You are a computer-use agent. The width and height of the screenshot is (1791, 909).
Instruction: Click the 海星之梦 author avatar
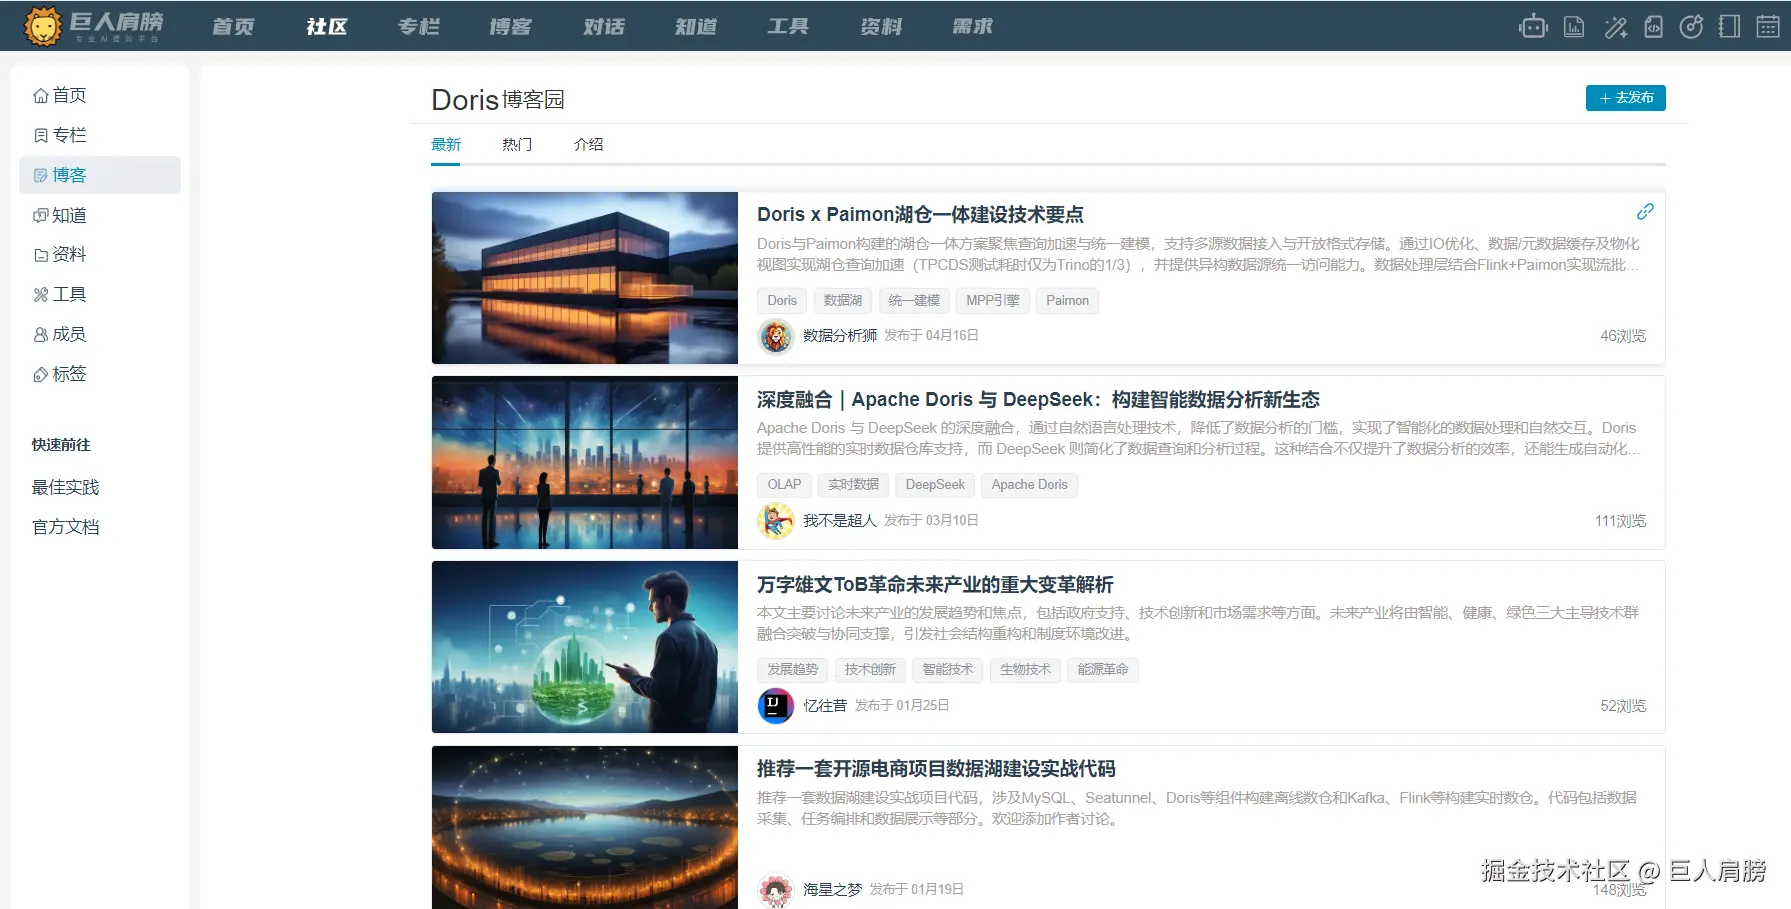coord(776,890)
